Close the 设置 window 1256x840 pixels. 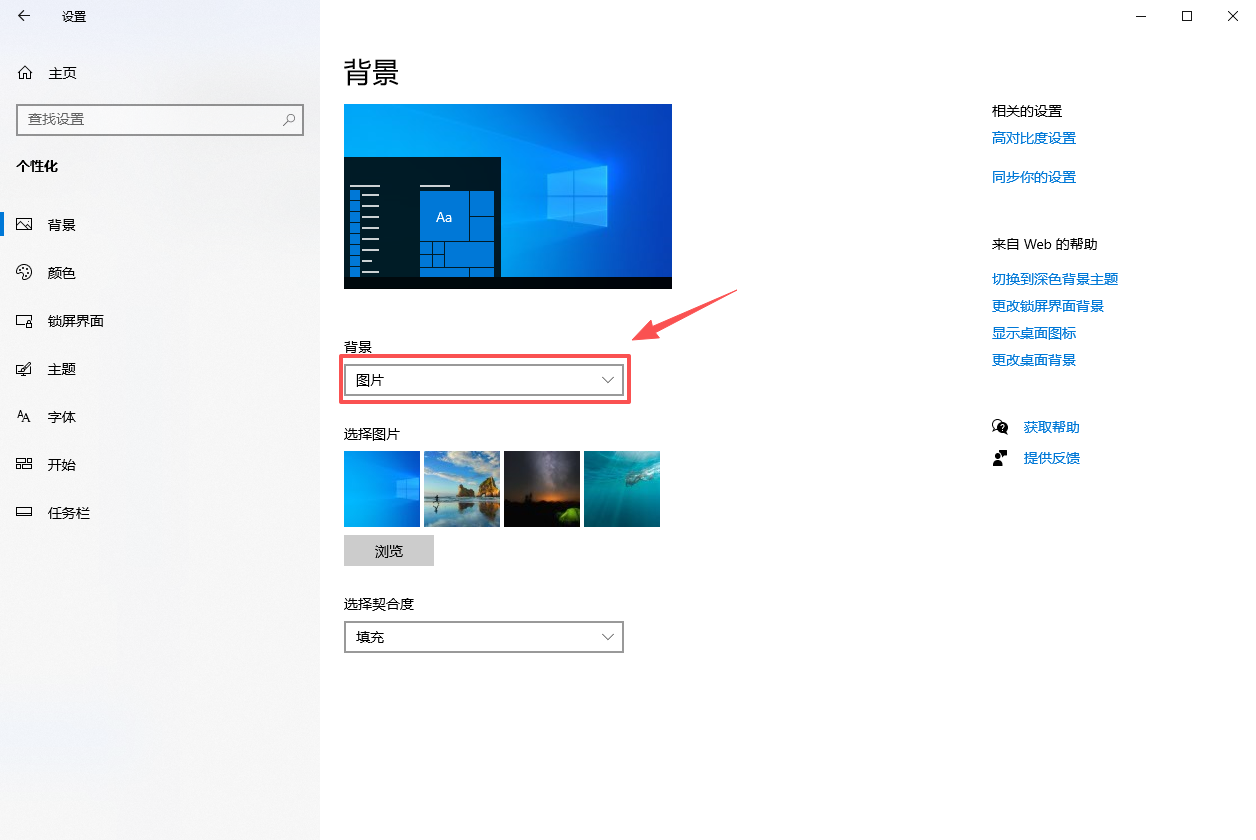click(1233, 16)
